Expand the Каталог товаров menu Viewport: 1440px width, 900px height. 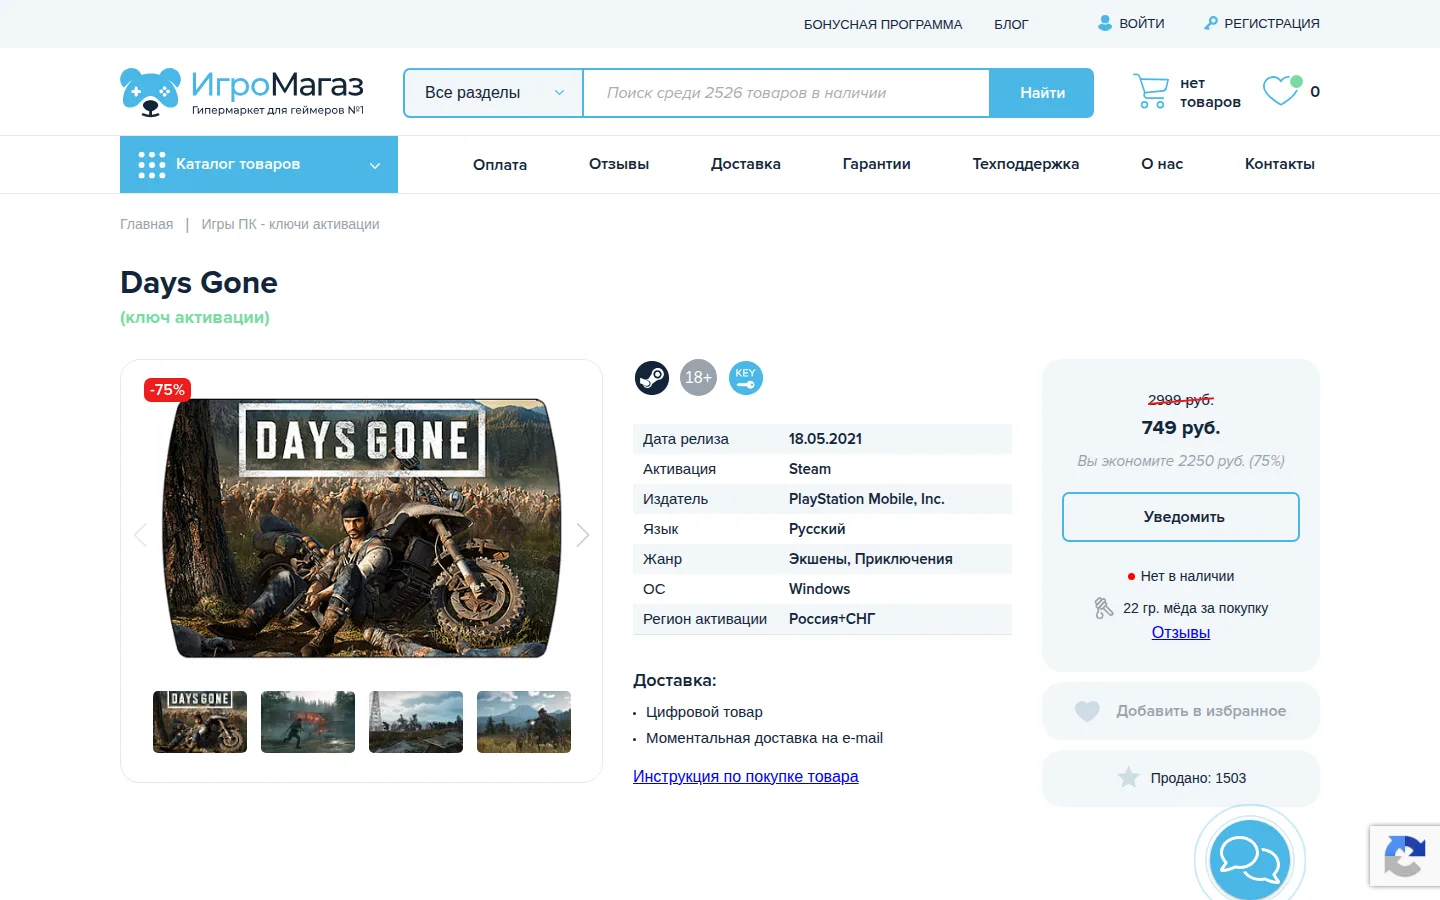[x=259, y=165]
